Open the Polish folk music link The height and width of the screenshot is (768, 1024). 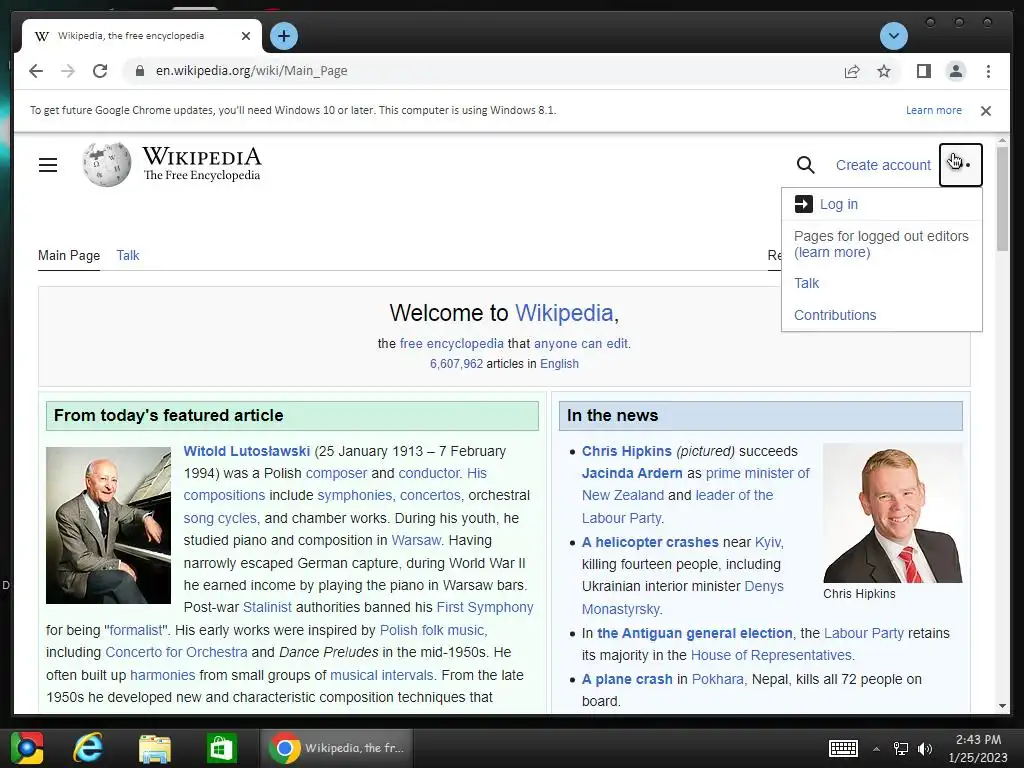[432, 630]
